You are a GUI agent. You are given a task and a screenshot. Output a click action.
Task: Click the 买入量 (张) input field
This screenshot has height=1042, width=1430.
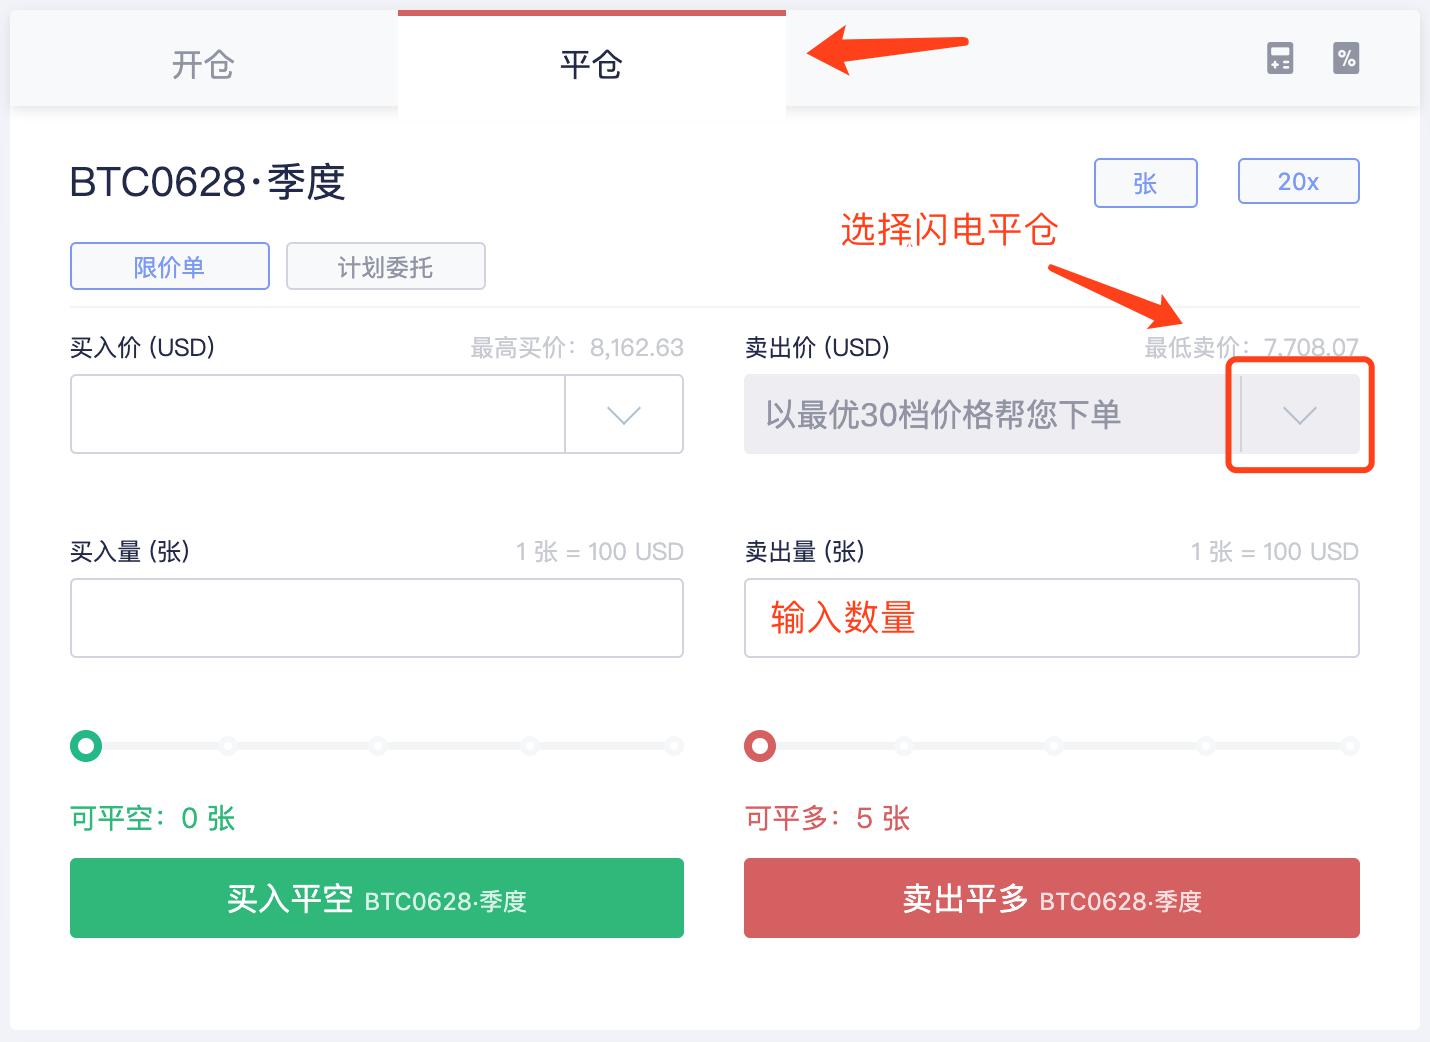(x=377, y=618)
